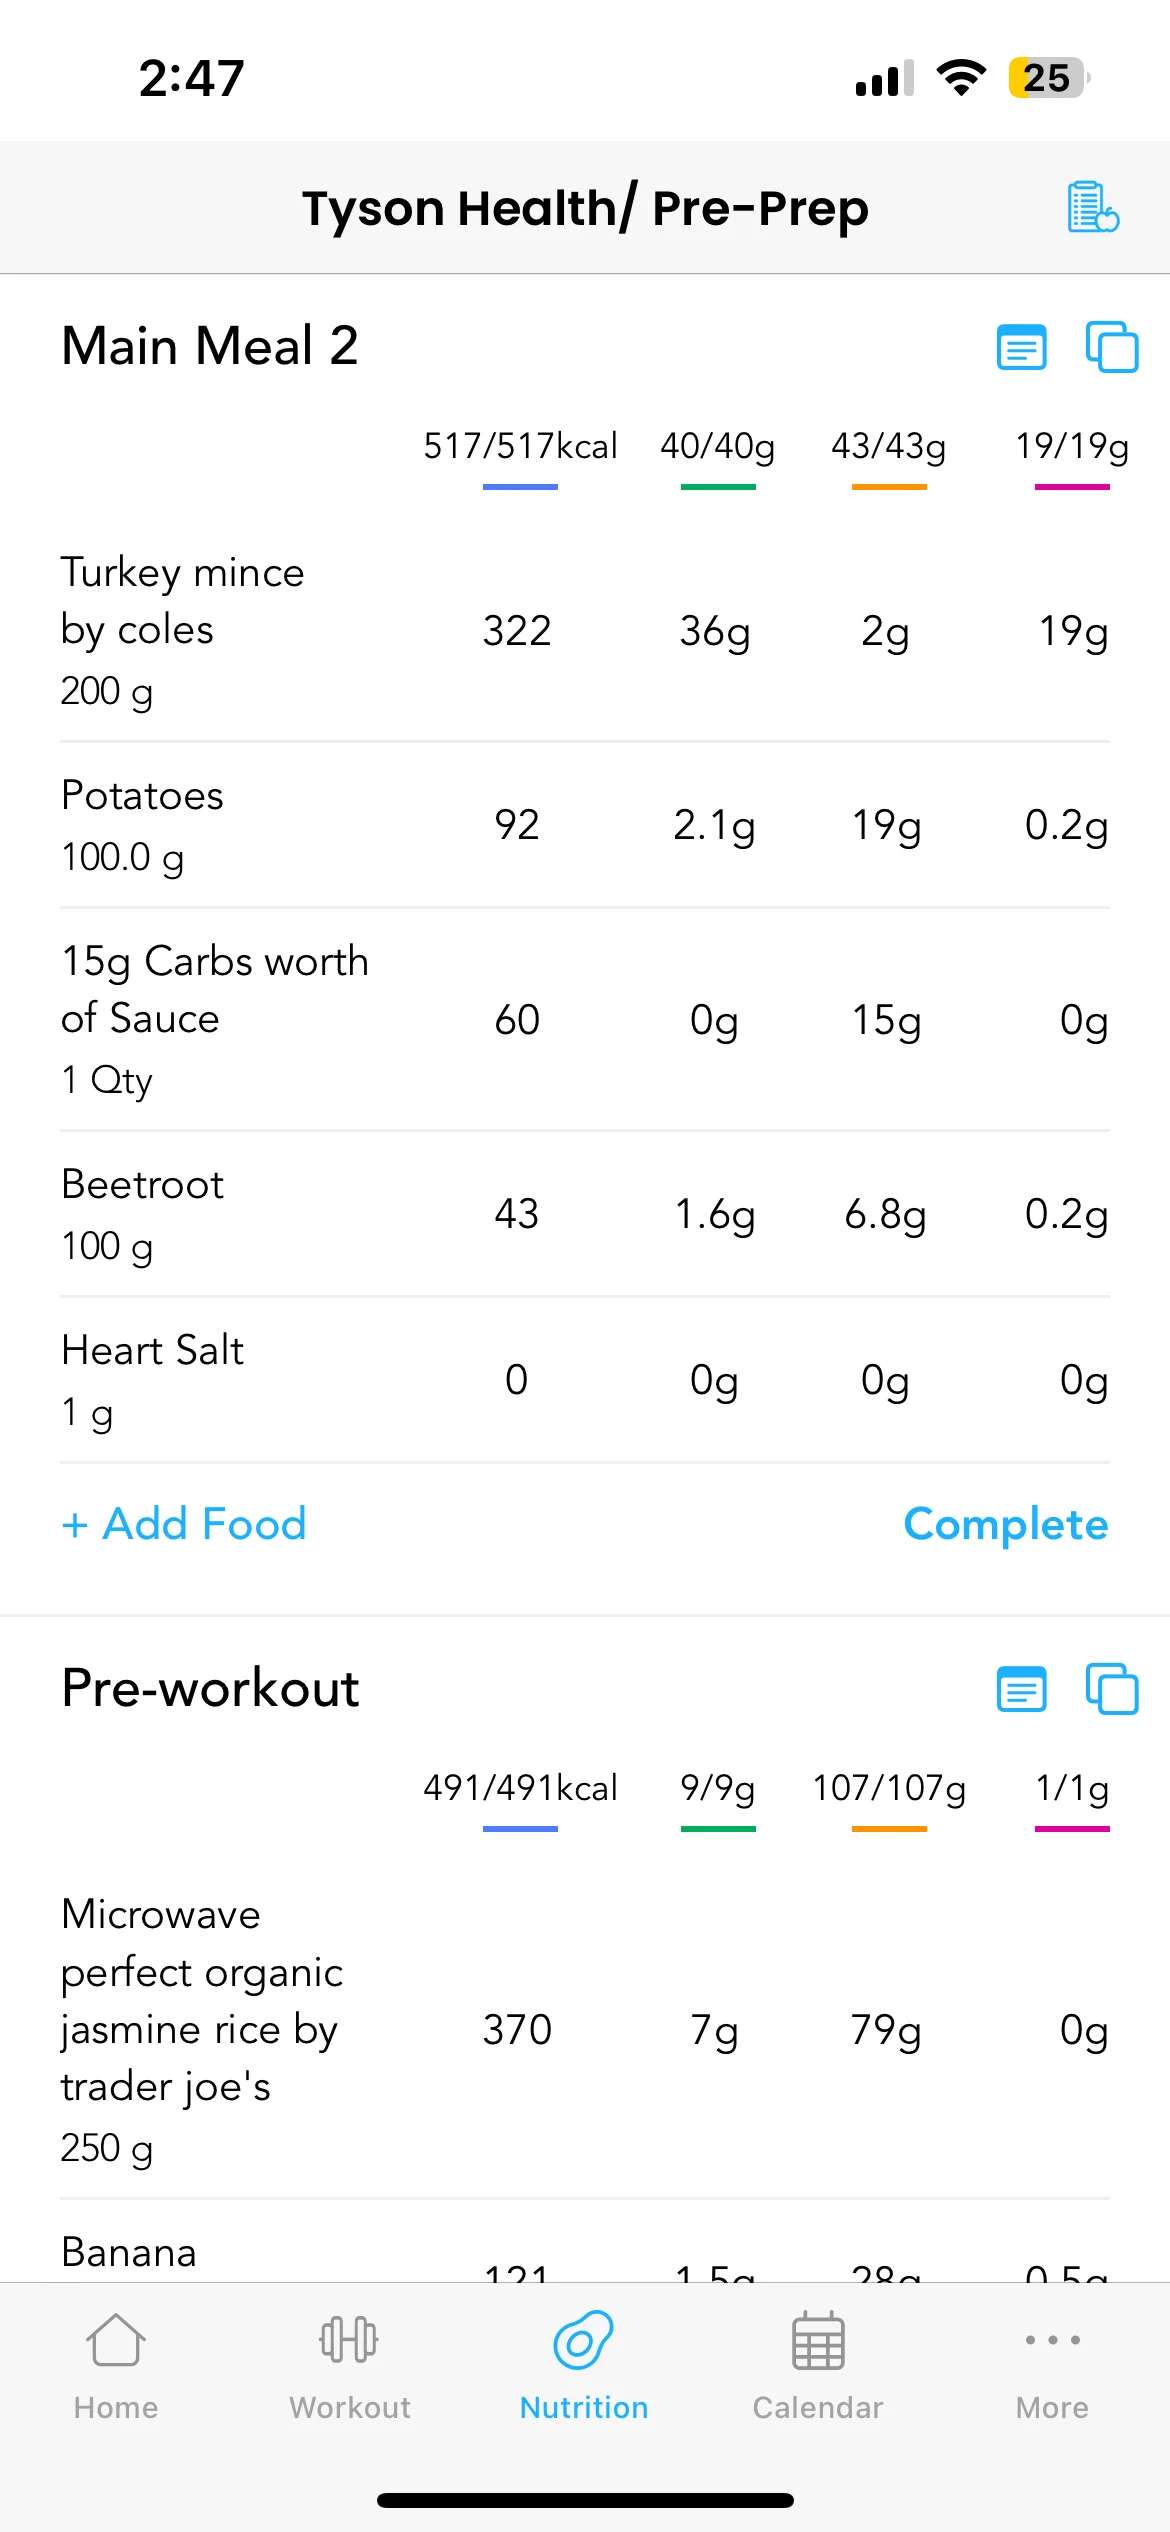Image resolution: width=1170 pixels, height=2532 pixels.
Task: Tap the 517/517kcal calorie progress indicator
Action: pyautogui.click(x=520, y=455)
